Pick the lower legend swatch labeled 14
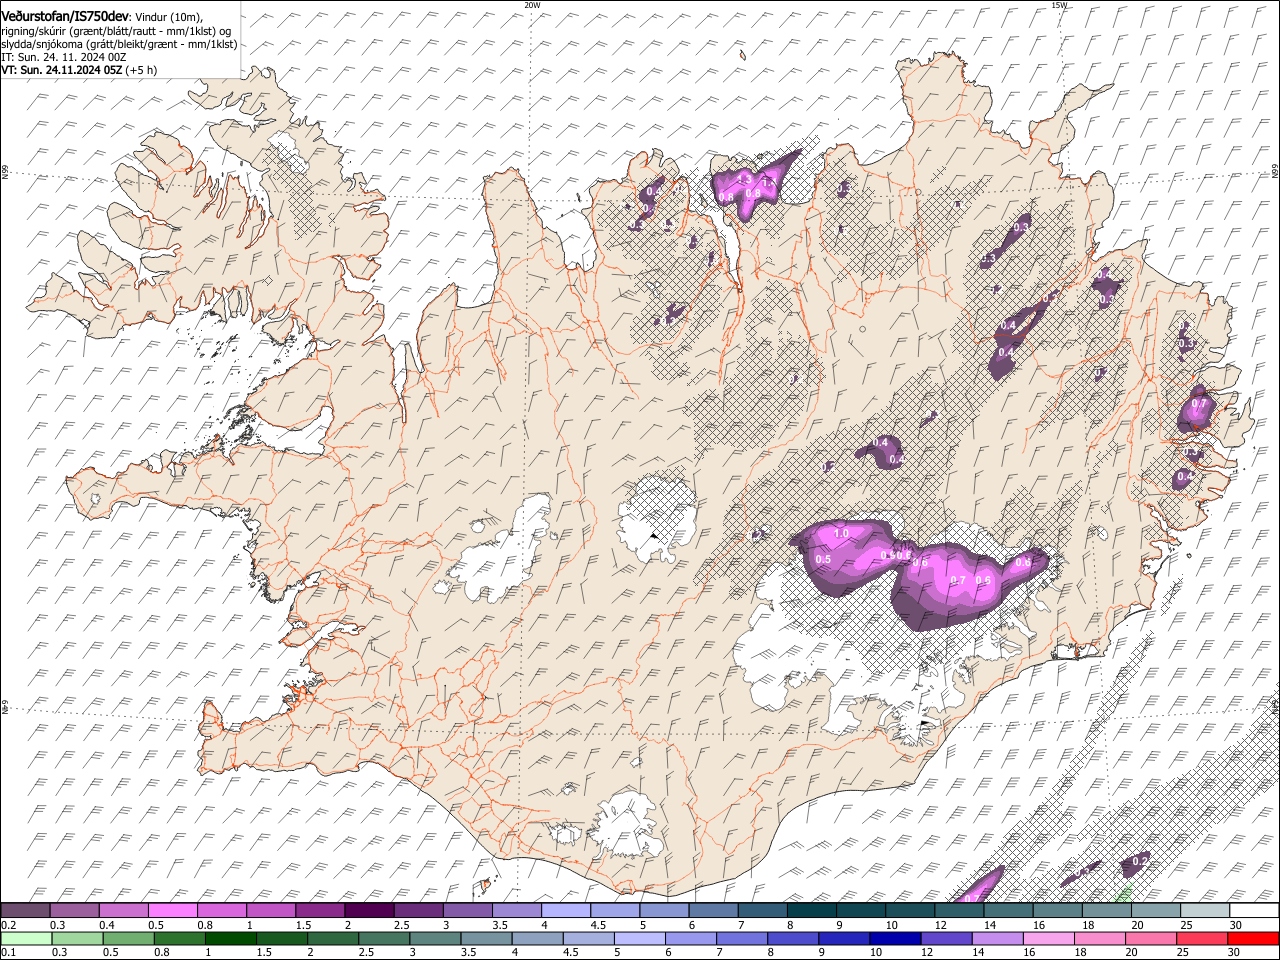 (997, 938)
